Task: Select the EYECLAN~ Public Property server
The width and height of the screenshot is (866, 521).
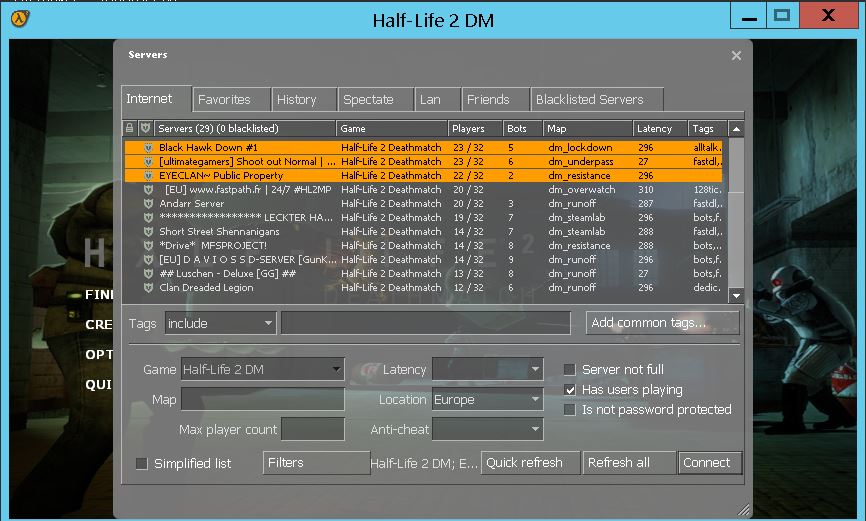Action: tap(423, 176)
